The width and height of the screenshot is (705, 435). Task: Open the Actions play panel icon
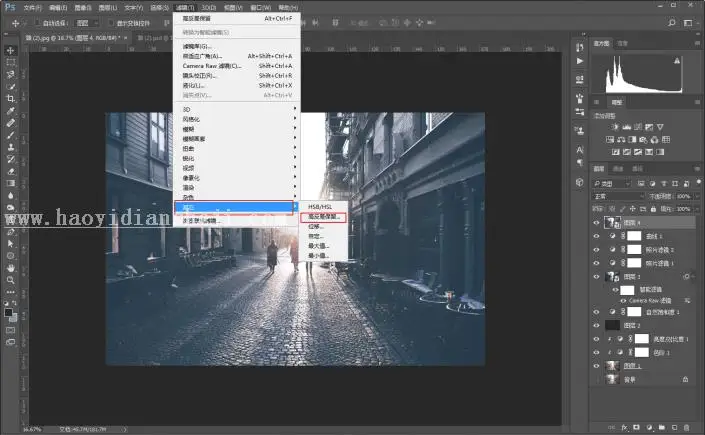point(580,61)
